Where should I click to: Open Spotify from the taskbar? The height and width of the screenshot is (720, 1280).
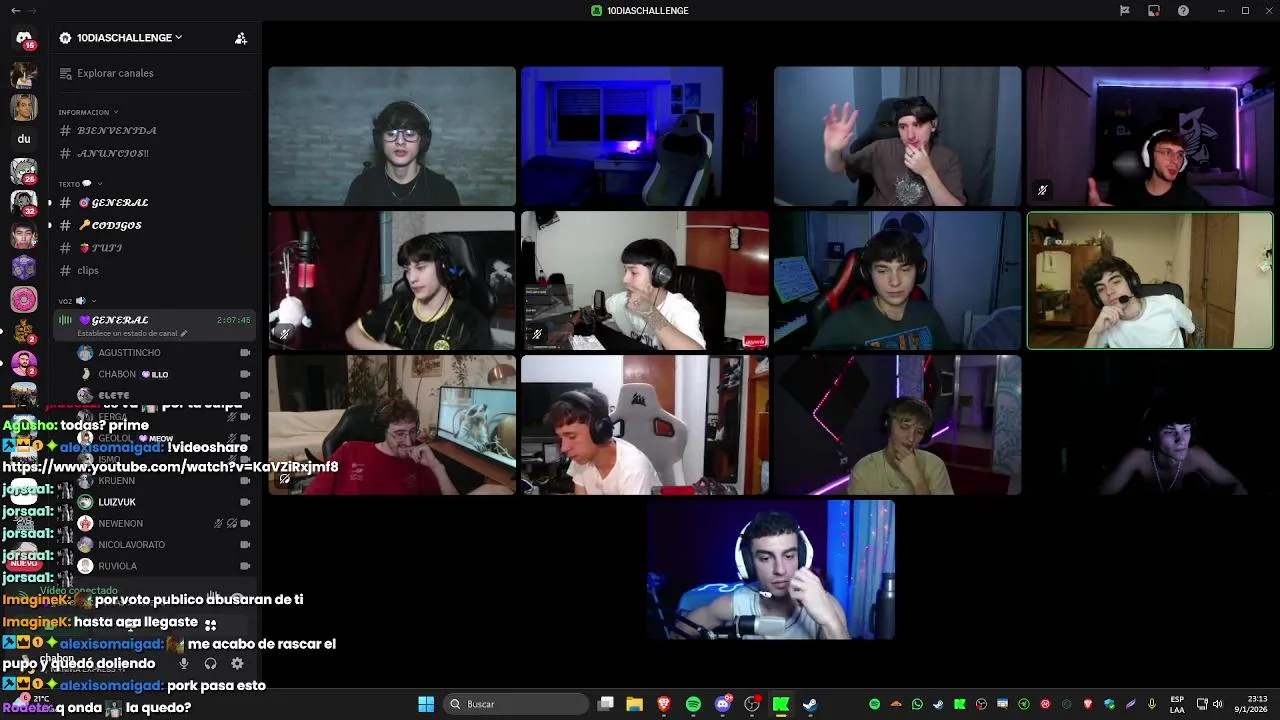693,704
